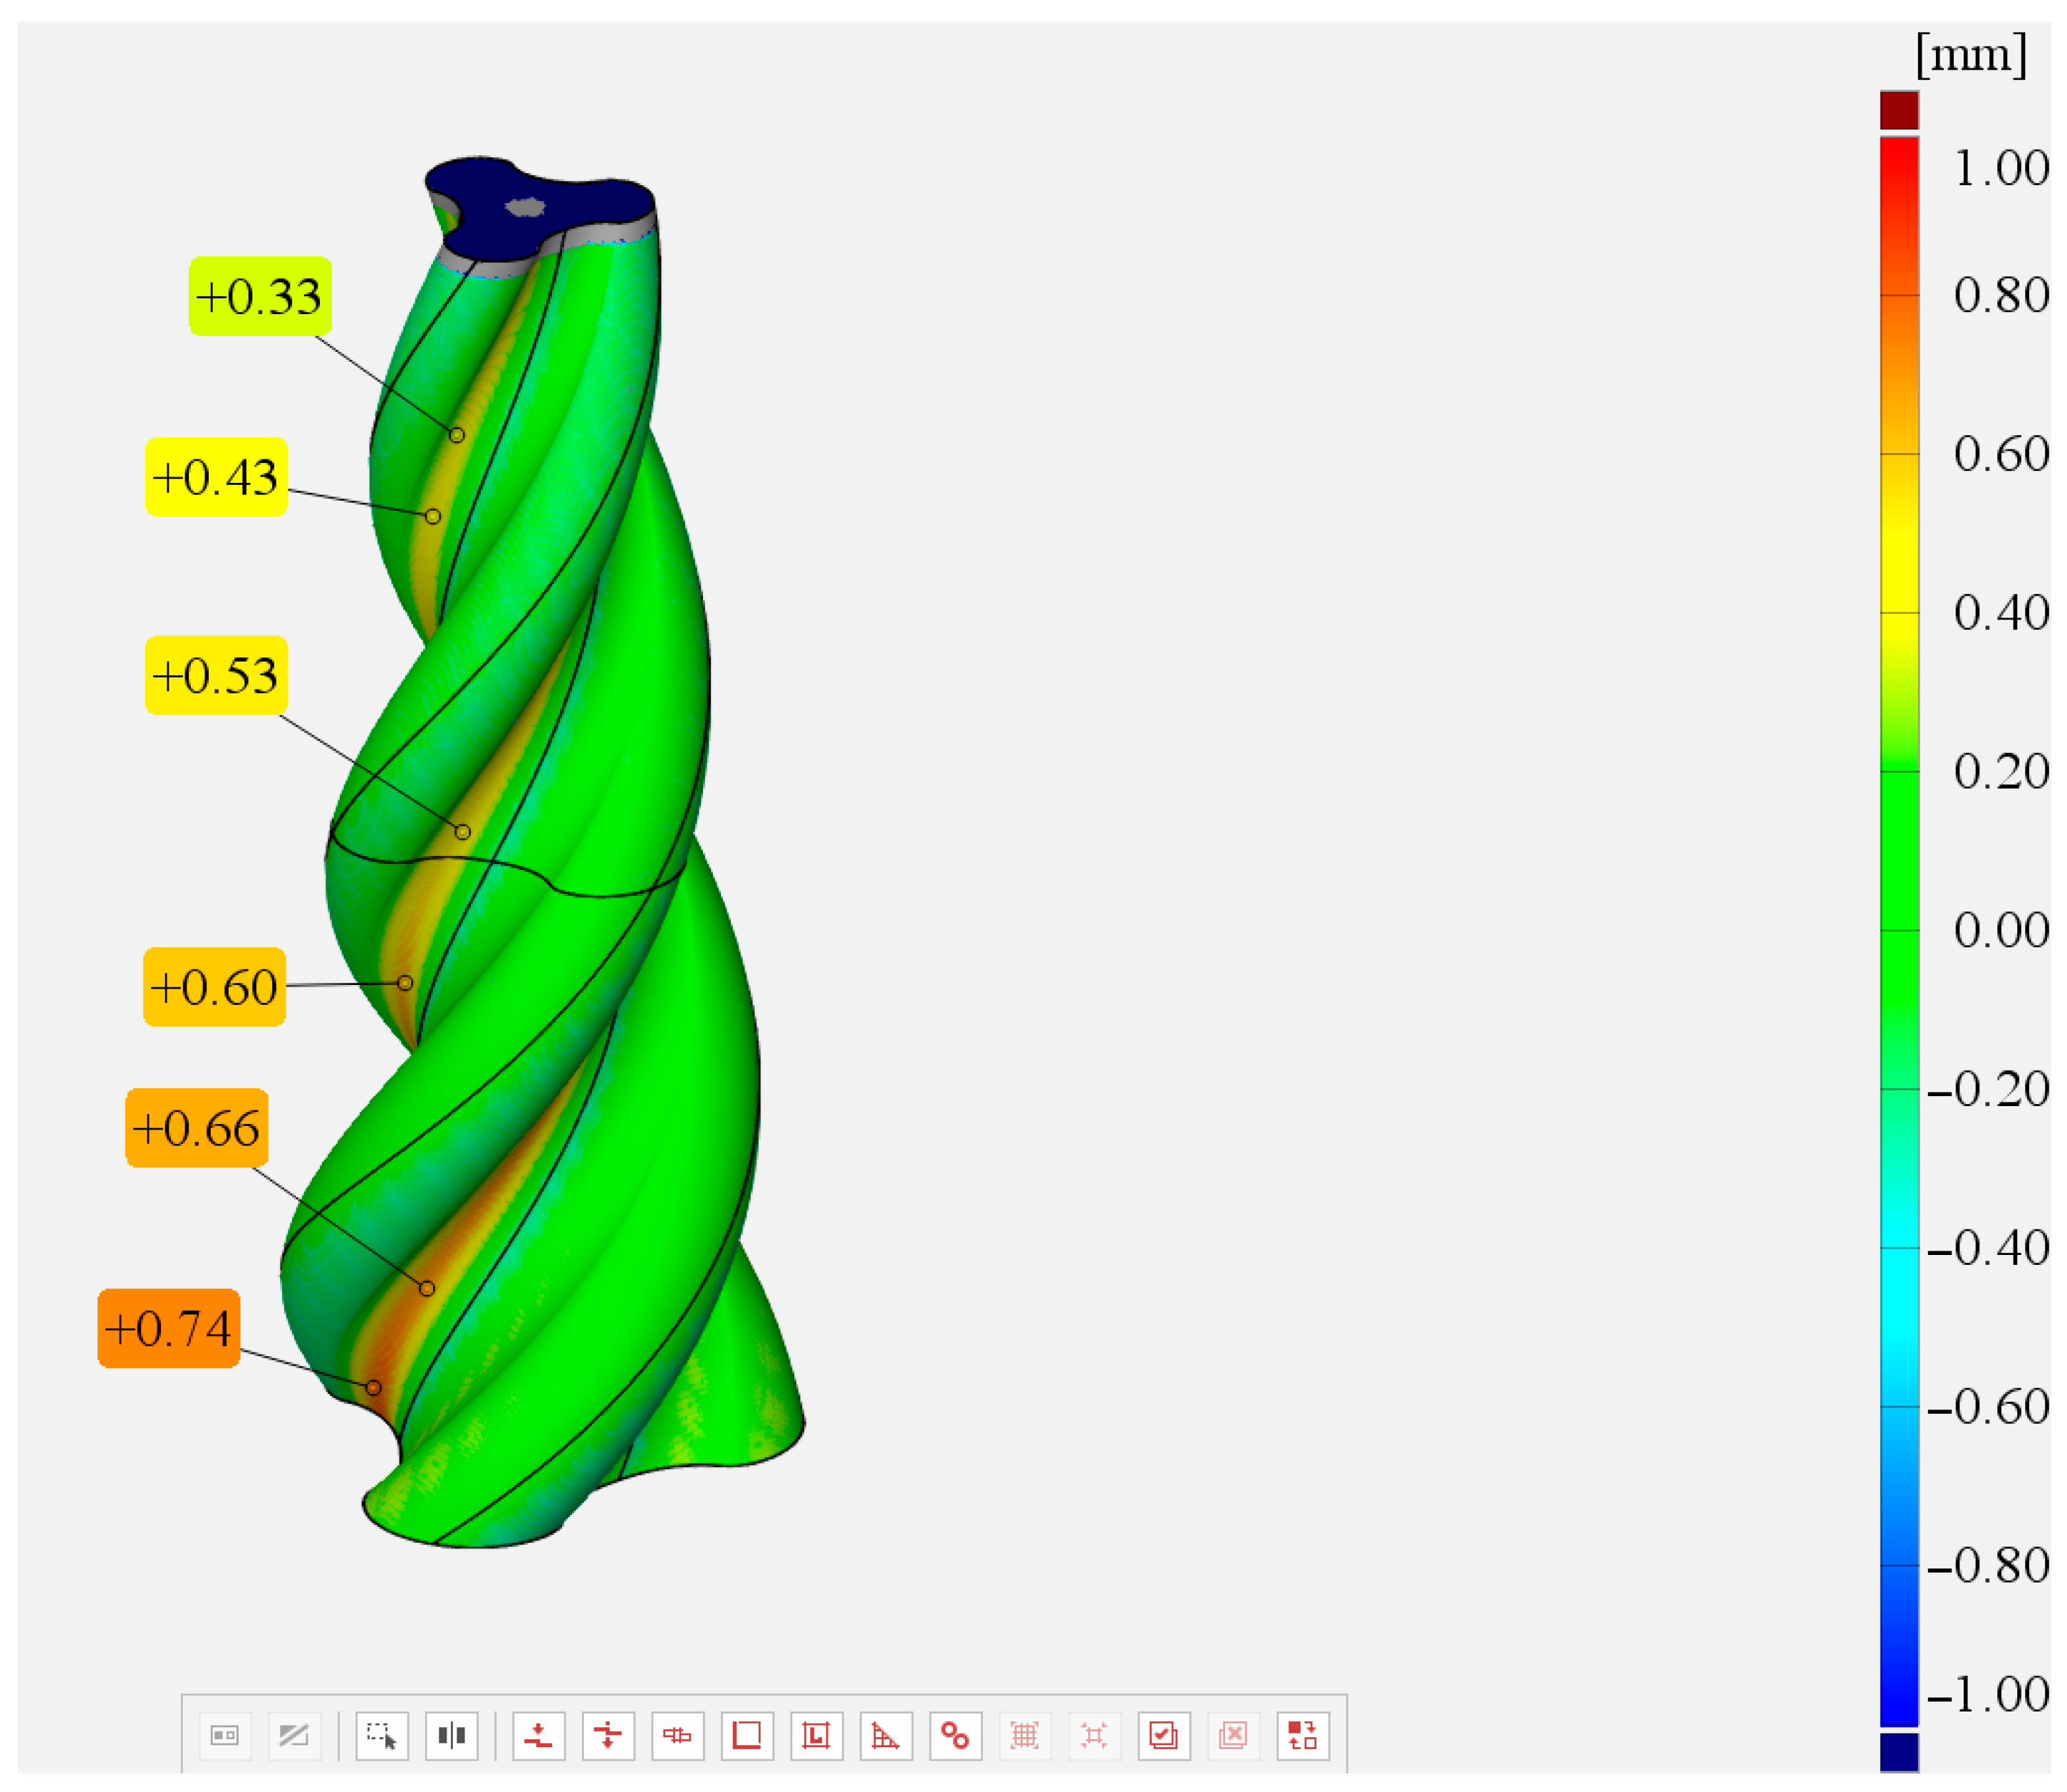Toggle the grayed two-box layout icon
This screenshot has height=1792, width=2067.
tap(225, 1735)
